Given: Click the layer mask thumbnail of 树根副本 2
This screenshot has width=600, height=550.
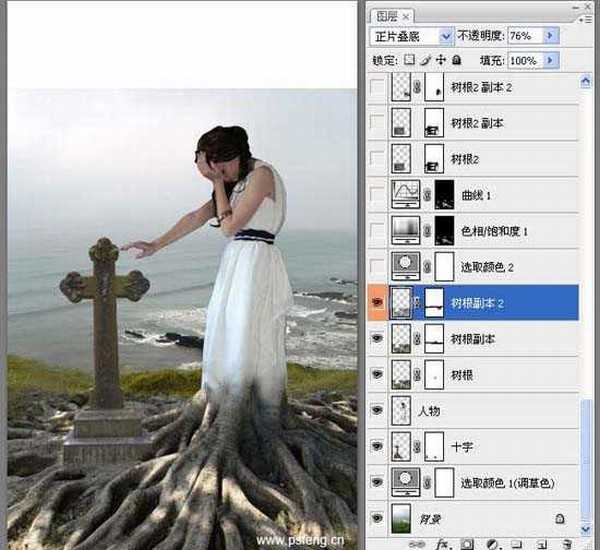Looking at the screenshot, I should click(434, 302).
